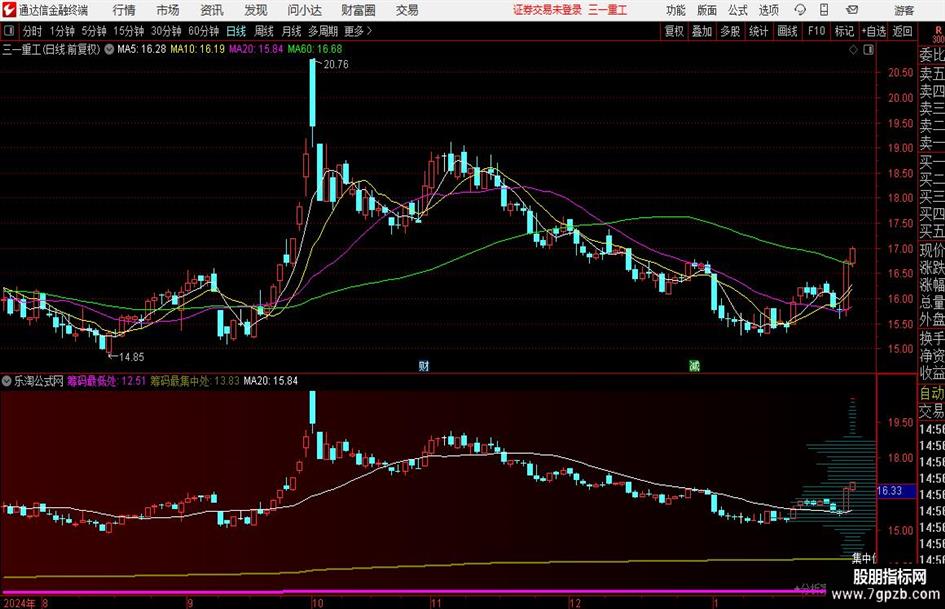Click the 三一重工 title label
The image size is (945, 609).
608,10
